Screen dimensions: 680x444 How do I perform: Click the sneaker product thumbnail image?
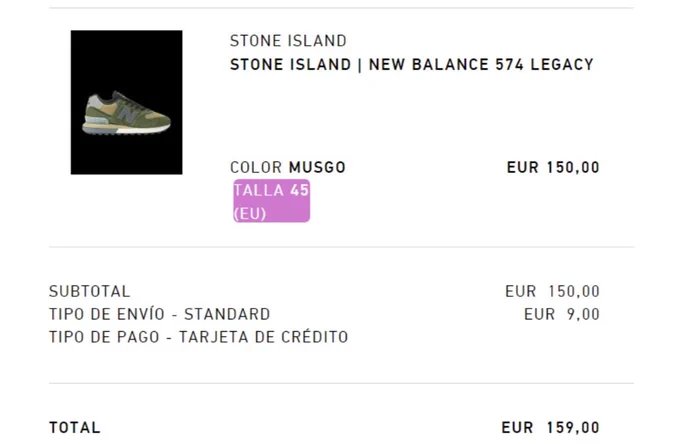pyautogui.click(x=127, y=102)
